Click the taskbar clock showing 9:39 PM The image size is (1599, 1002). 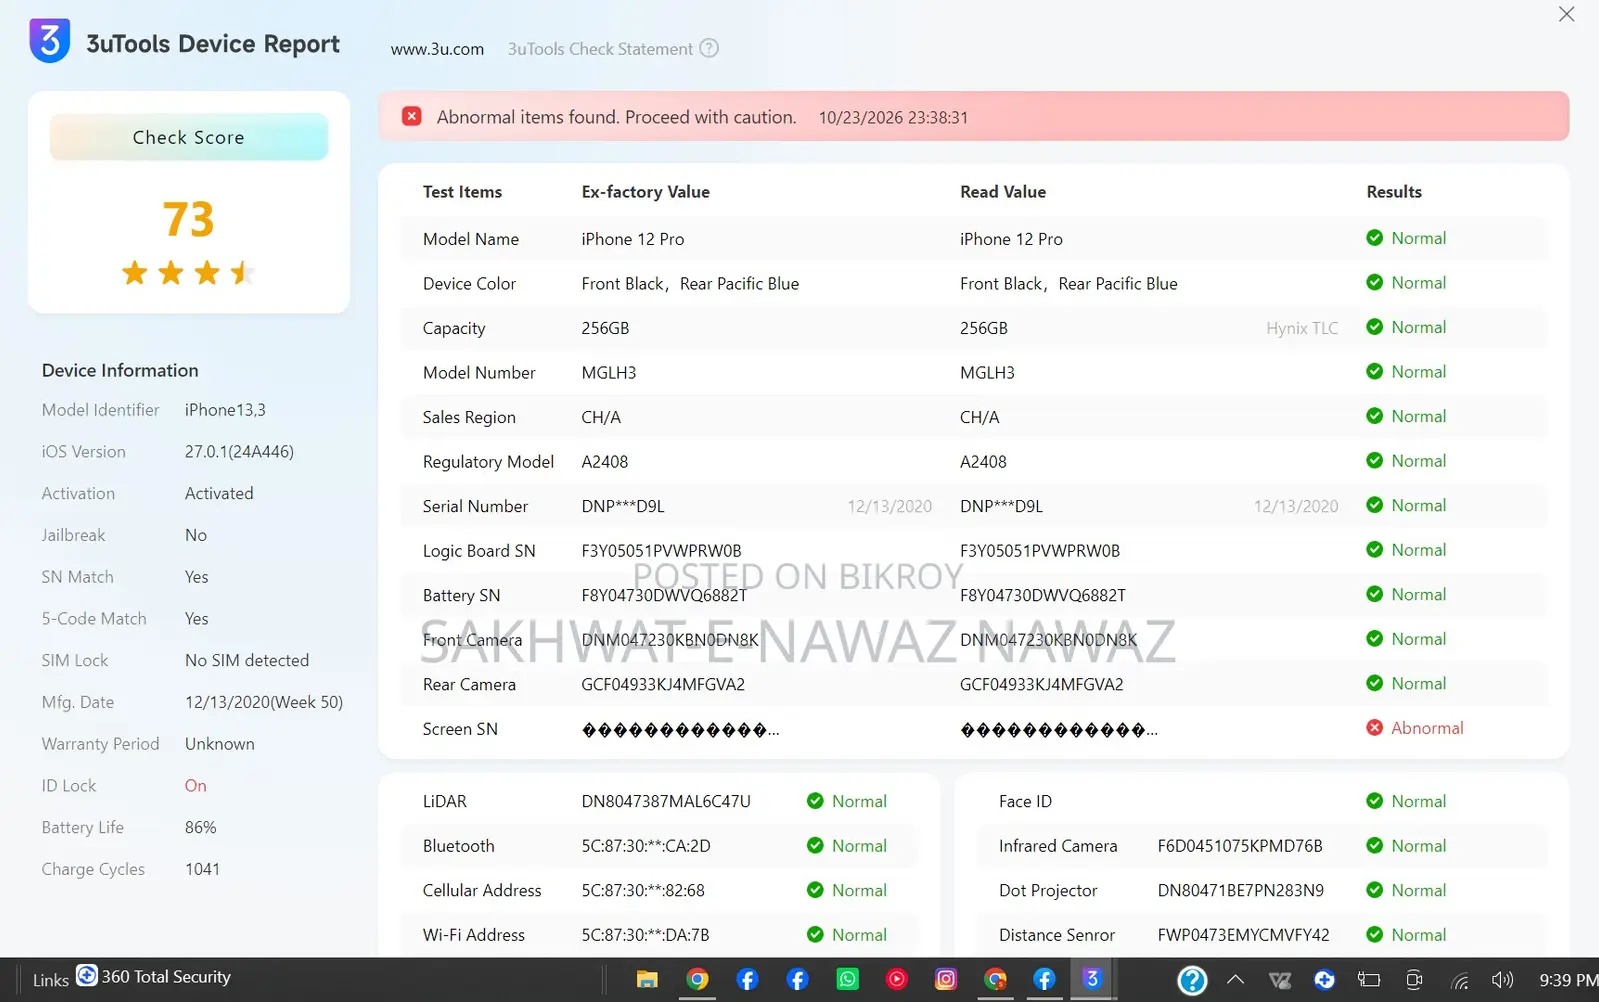1568,980
